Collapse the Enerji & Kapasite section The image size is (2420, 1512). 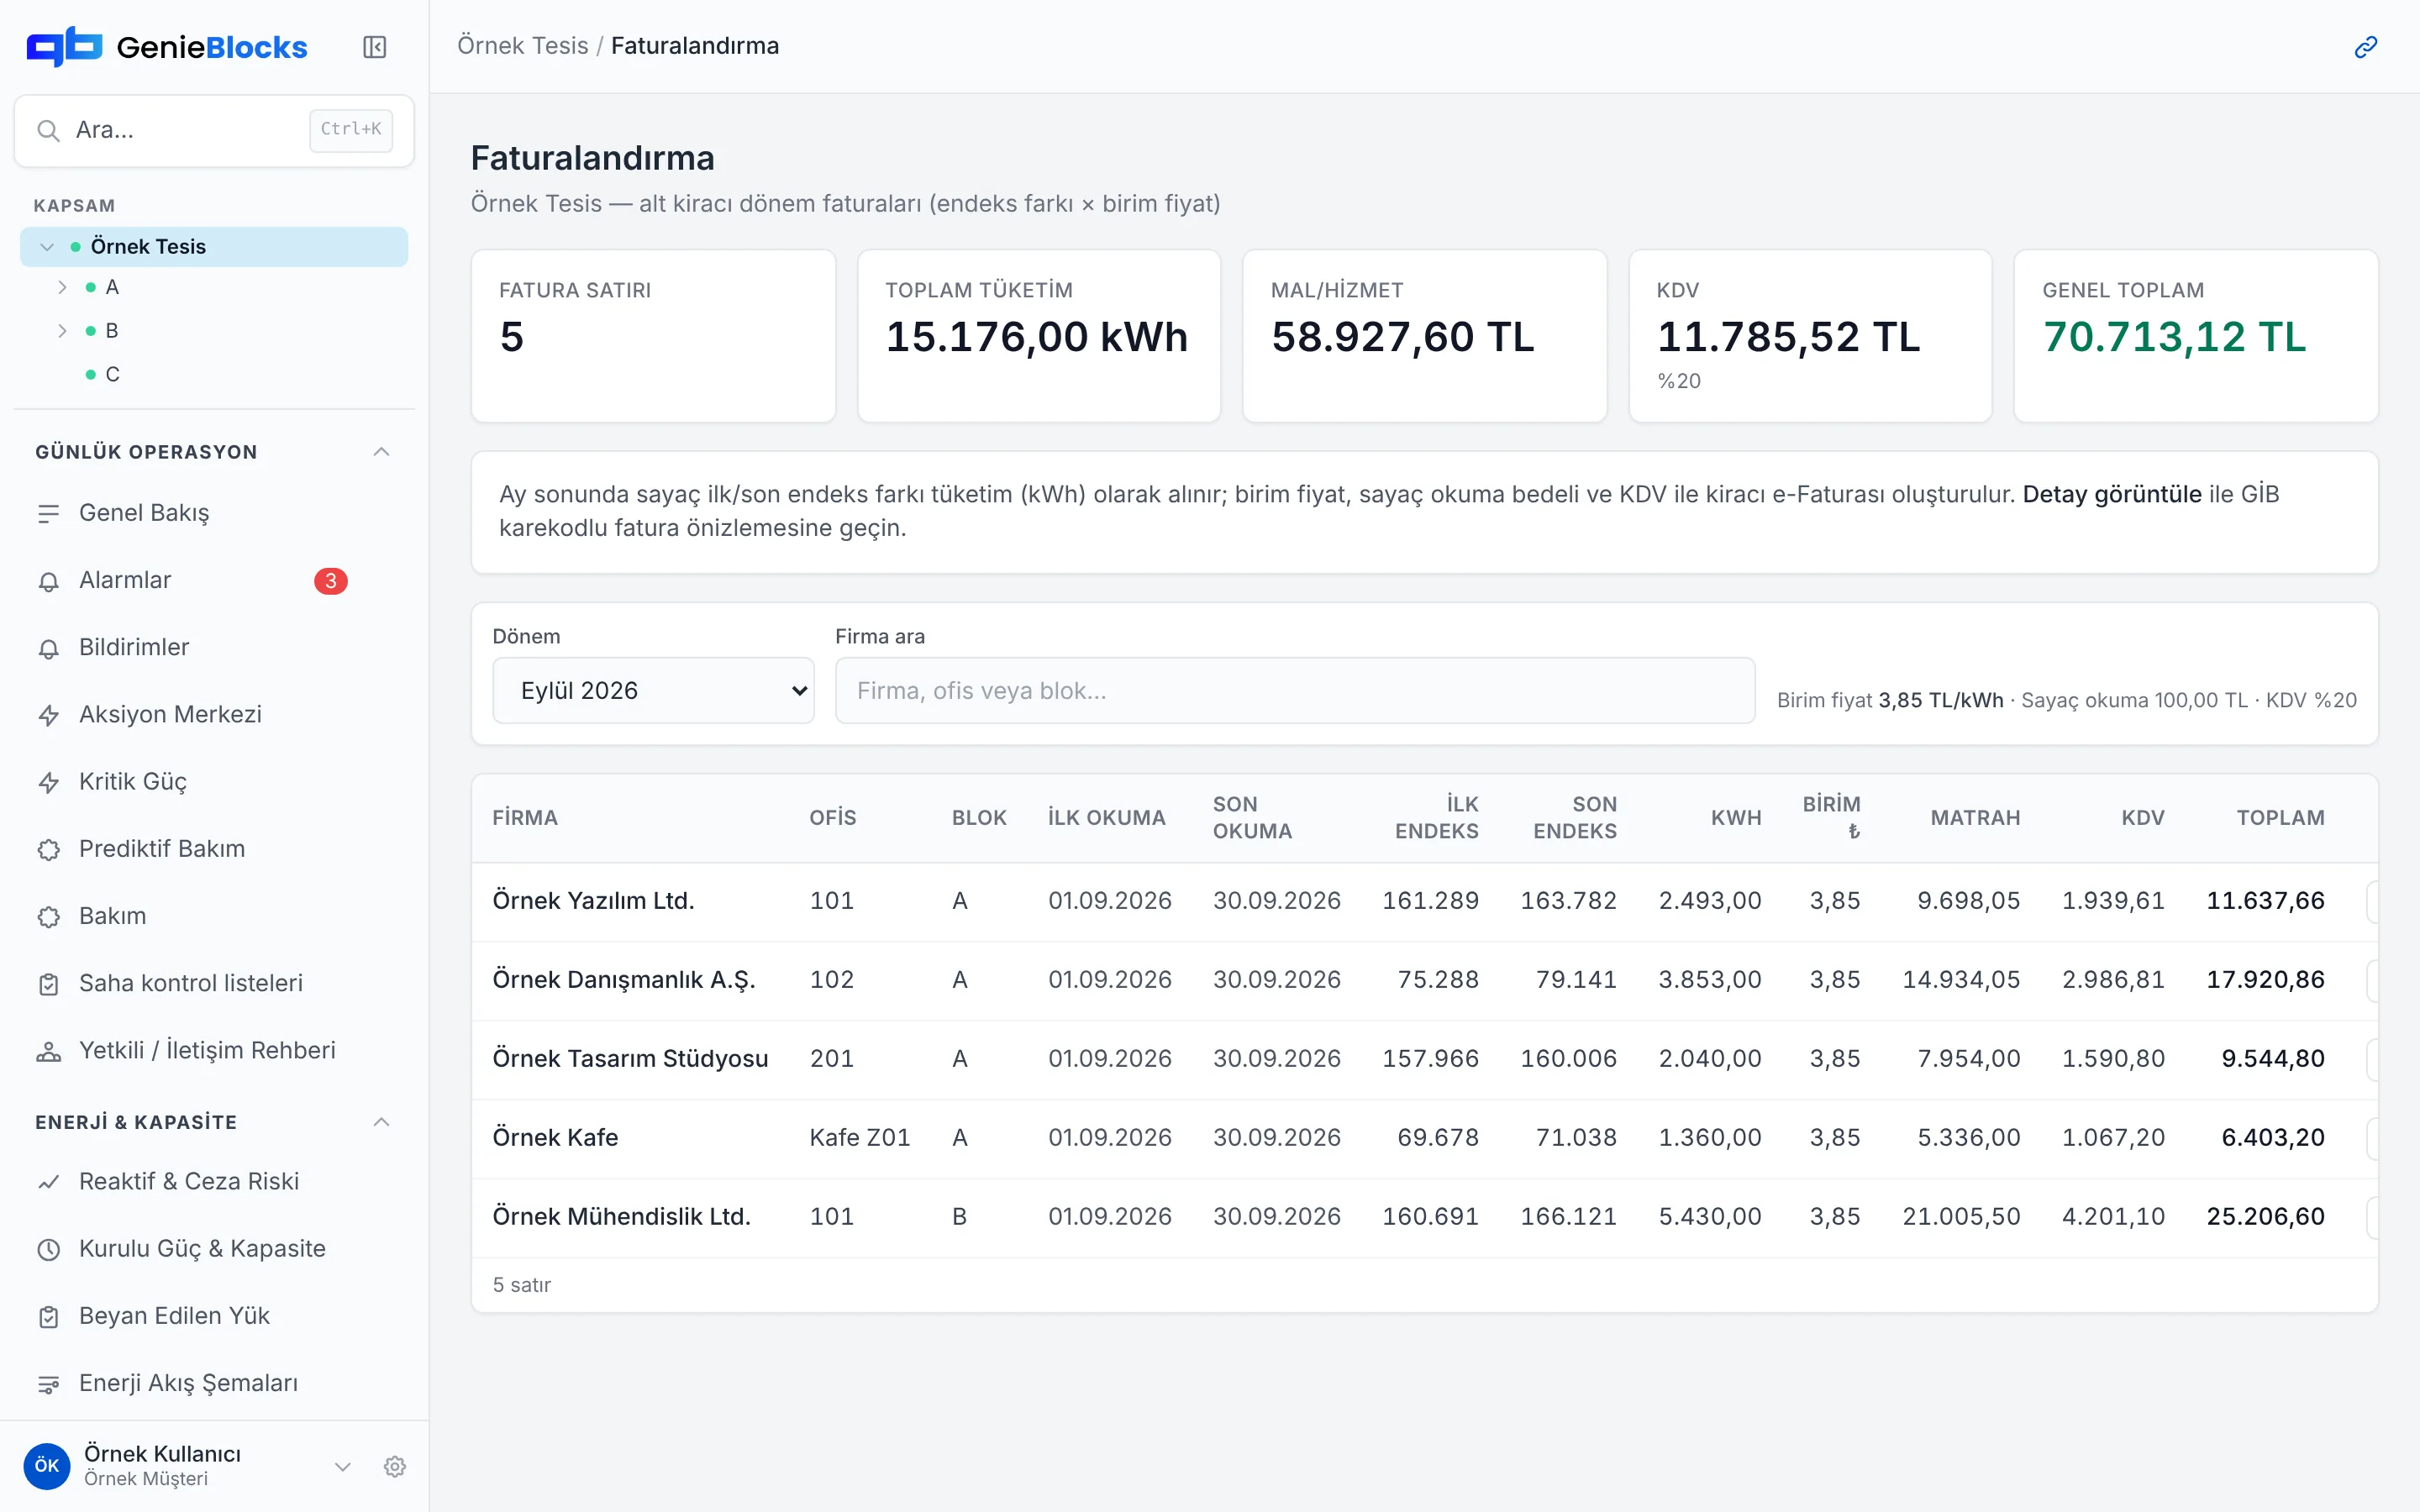(381, 1122)
